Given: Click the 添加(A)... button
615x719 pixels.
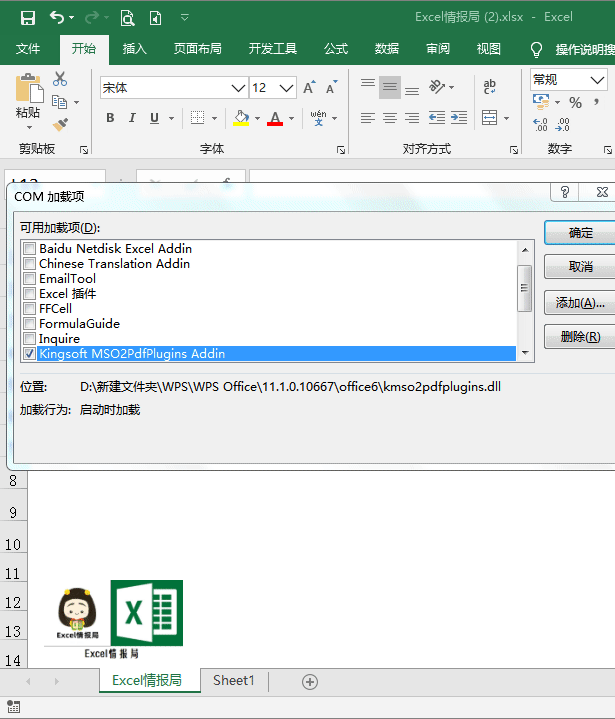Looking at the screenshot, I should (x=579, y=302).
